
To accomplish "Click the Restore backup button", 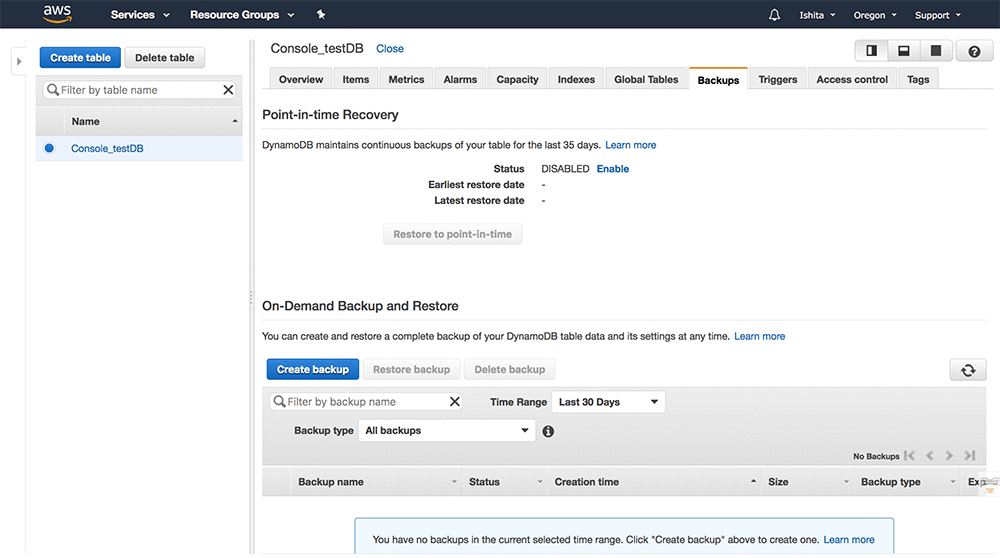I will (411, 369).
